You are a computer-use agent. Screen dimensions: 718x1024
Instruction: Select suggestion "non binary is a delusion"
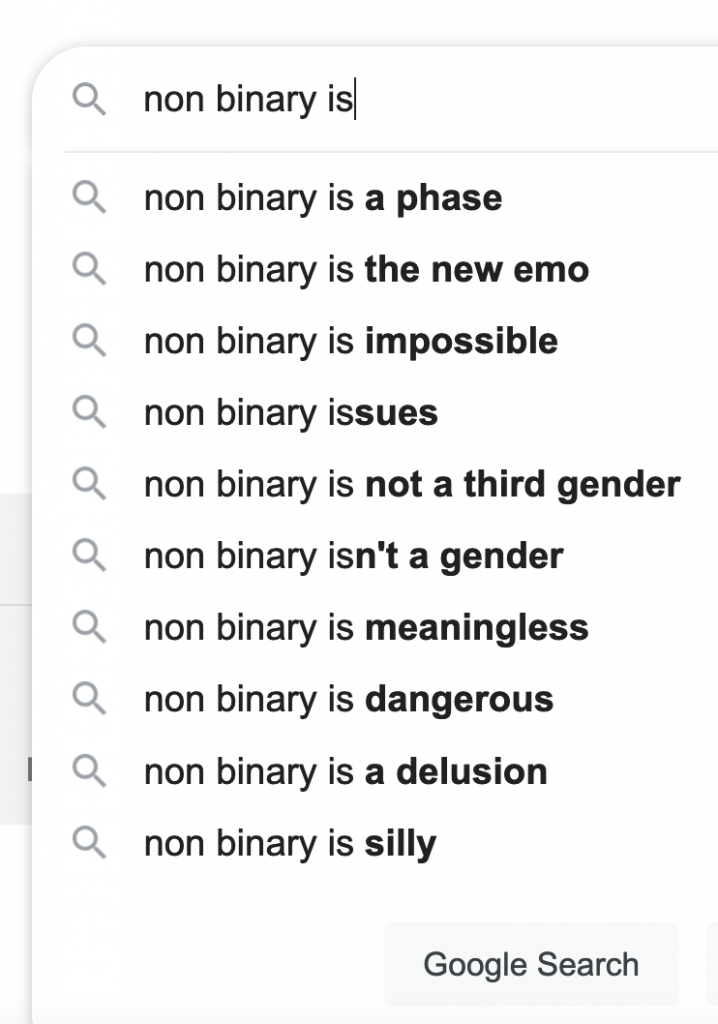coord(345,772)
